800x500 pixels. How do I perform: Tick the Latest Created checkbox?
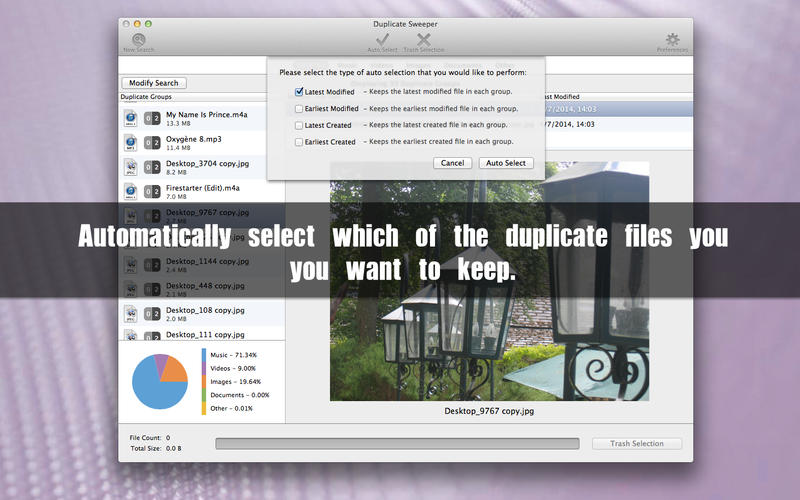[299, 126]
